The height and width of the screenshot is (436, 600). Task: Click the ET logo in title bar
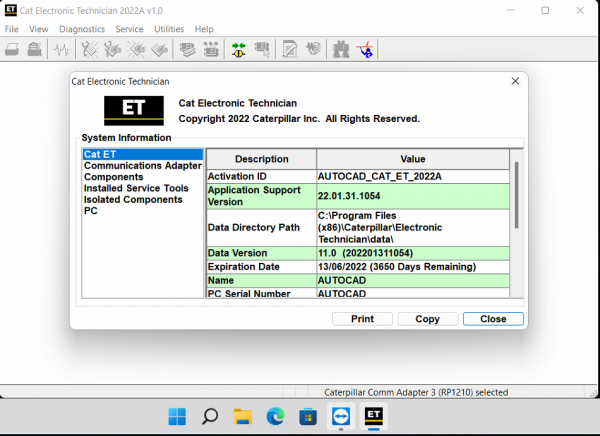[10, 10]
